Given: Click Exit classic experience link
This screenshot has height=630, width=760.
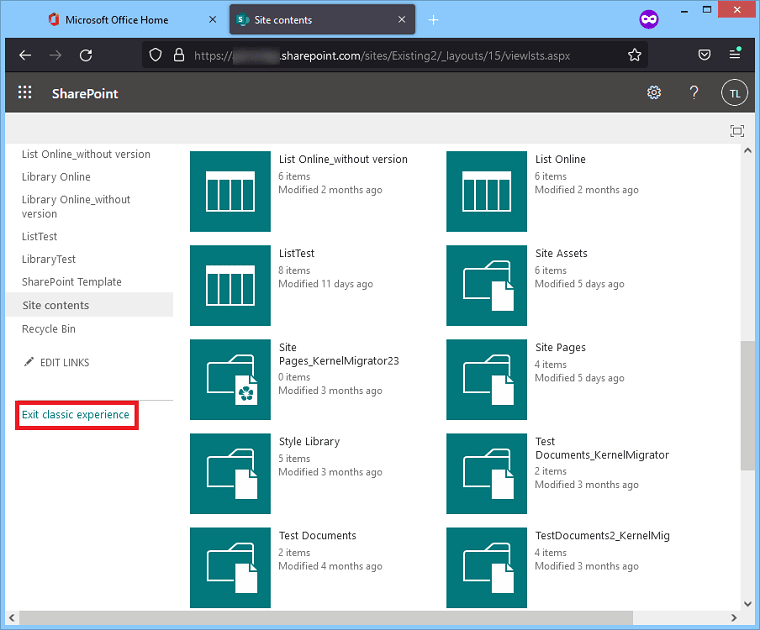Looking at the screenshot, I should [x=76, y=414].
